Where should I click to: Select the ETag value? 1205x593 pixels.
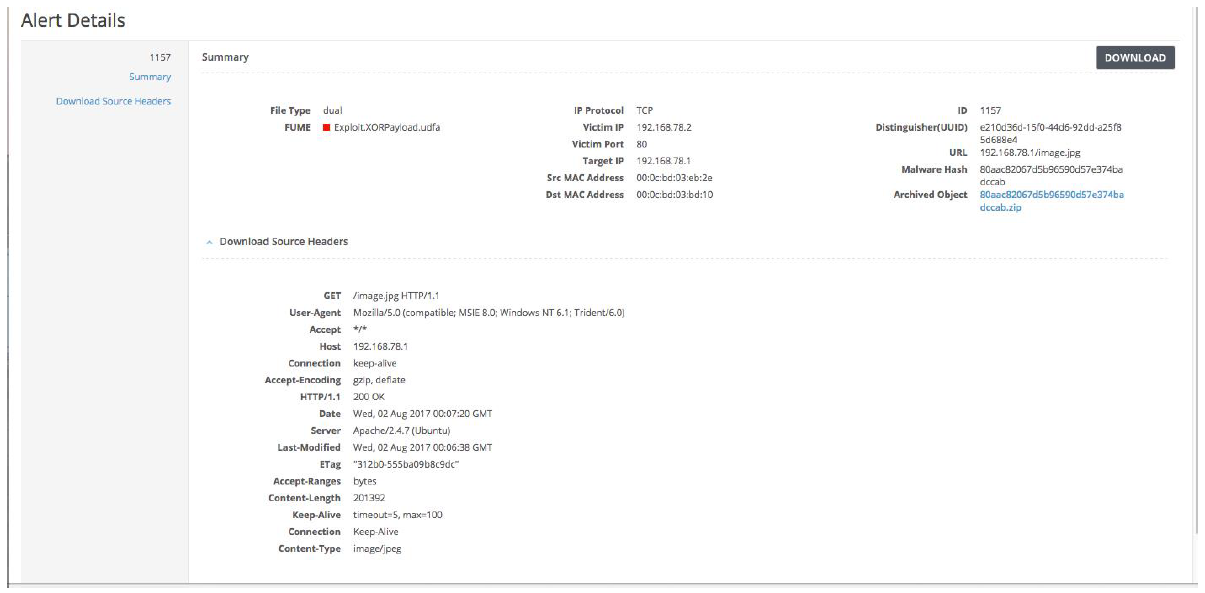(406, 465)
